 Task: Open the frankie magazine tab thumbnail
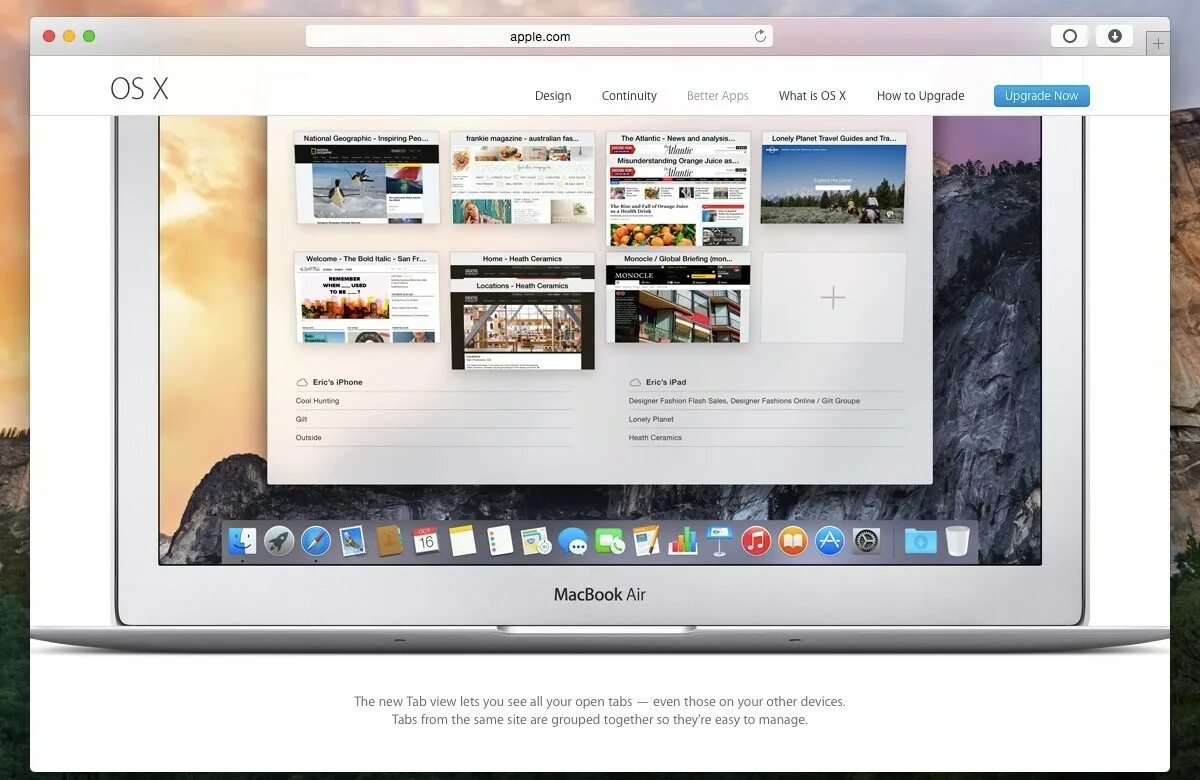pyautogui.click(x=522, y=177)
